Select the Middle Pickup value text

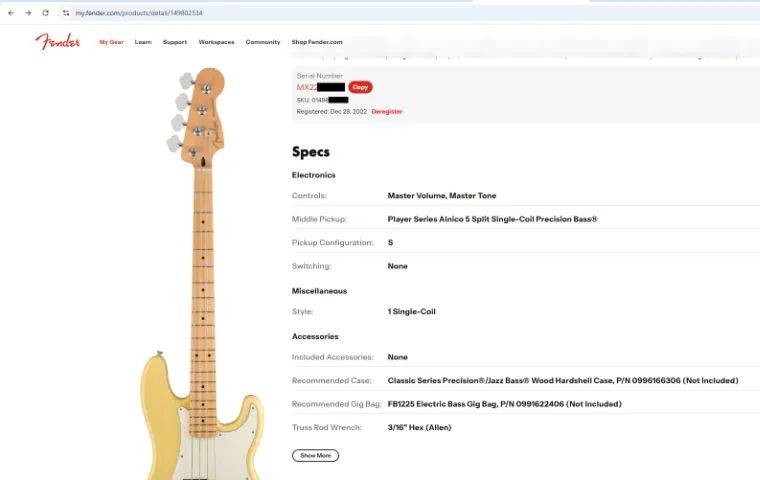pyautogui.click(x=492, y=219)
